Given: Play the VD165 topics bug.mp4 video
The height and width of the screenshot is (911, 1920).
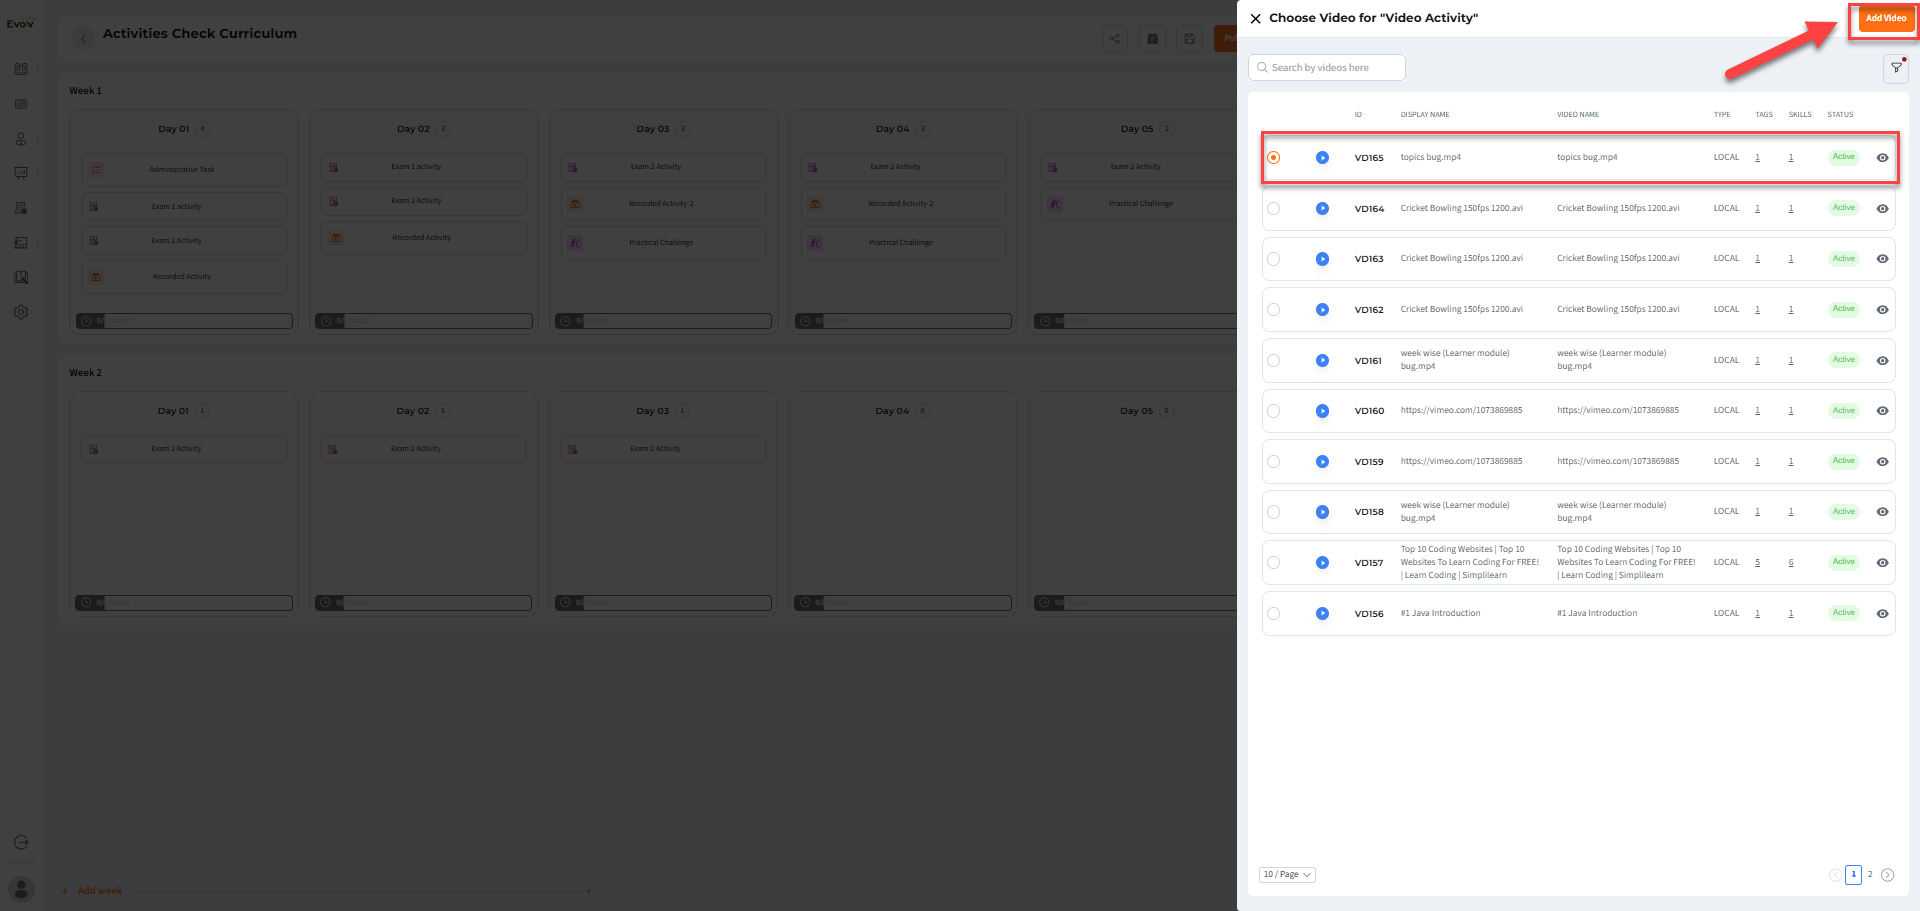Looking at the screenshot, I should (x=1322, y=158).
